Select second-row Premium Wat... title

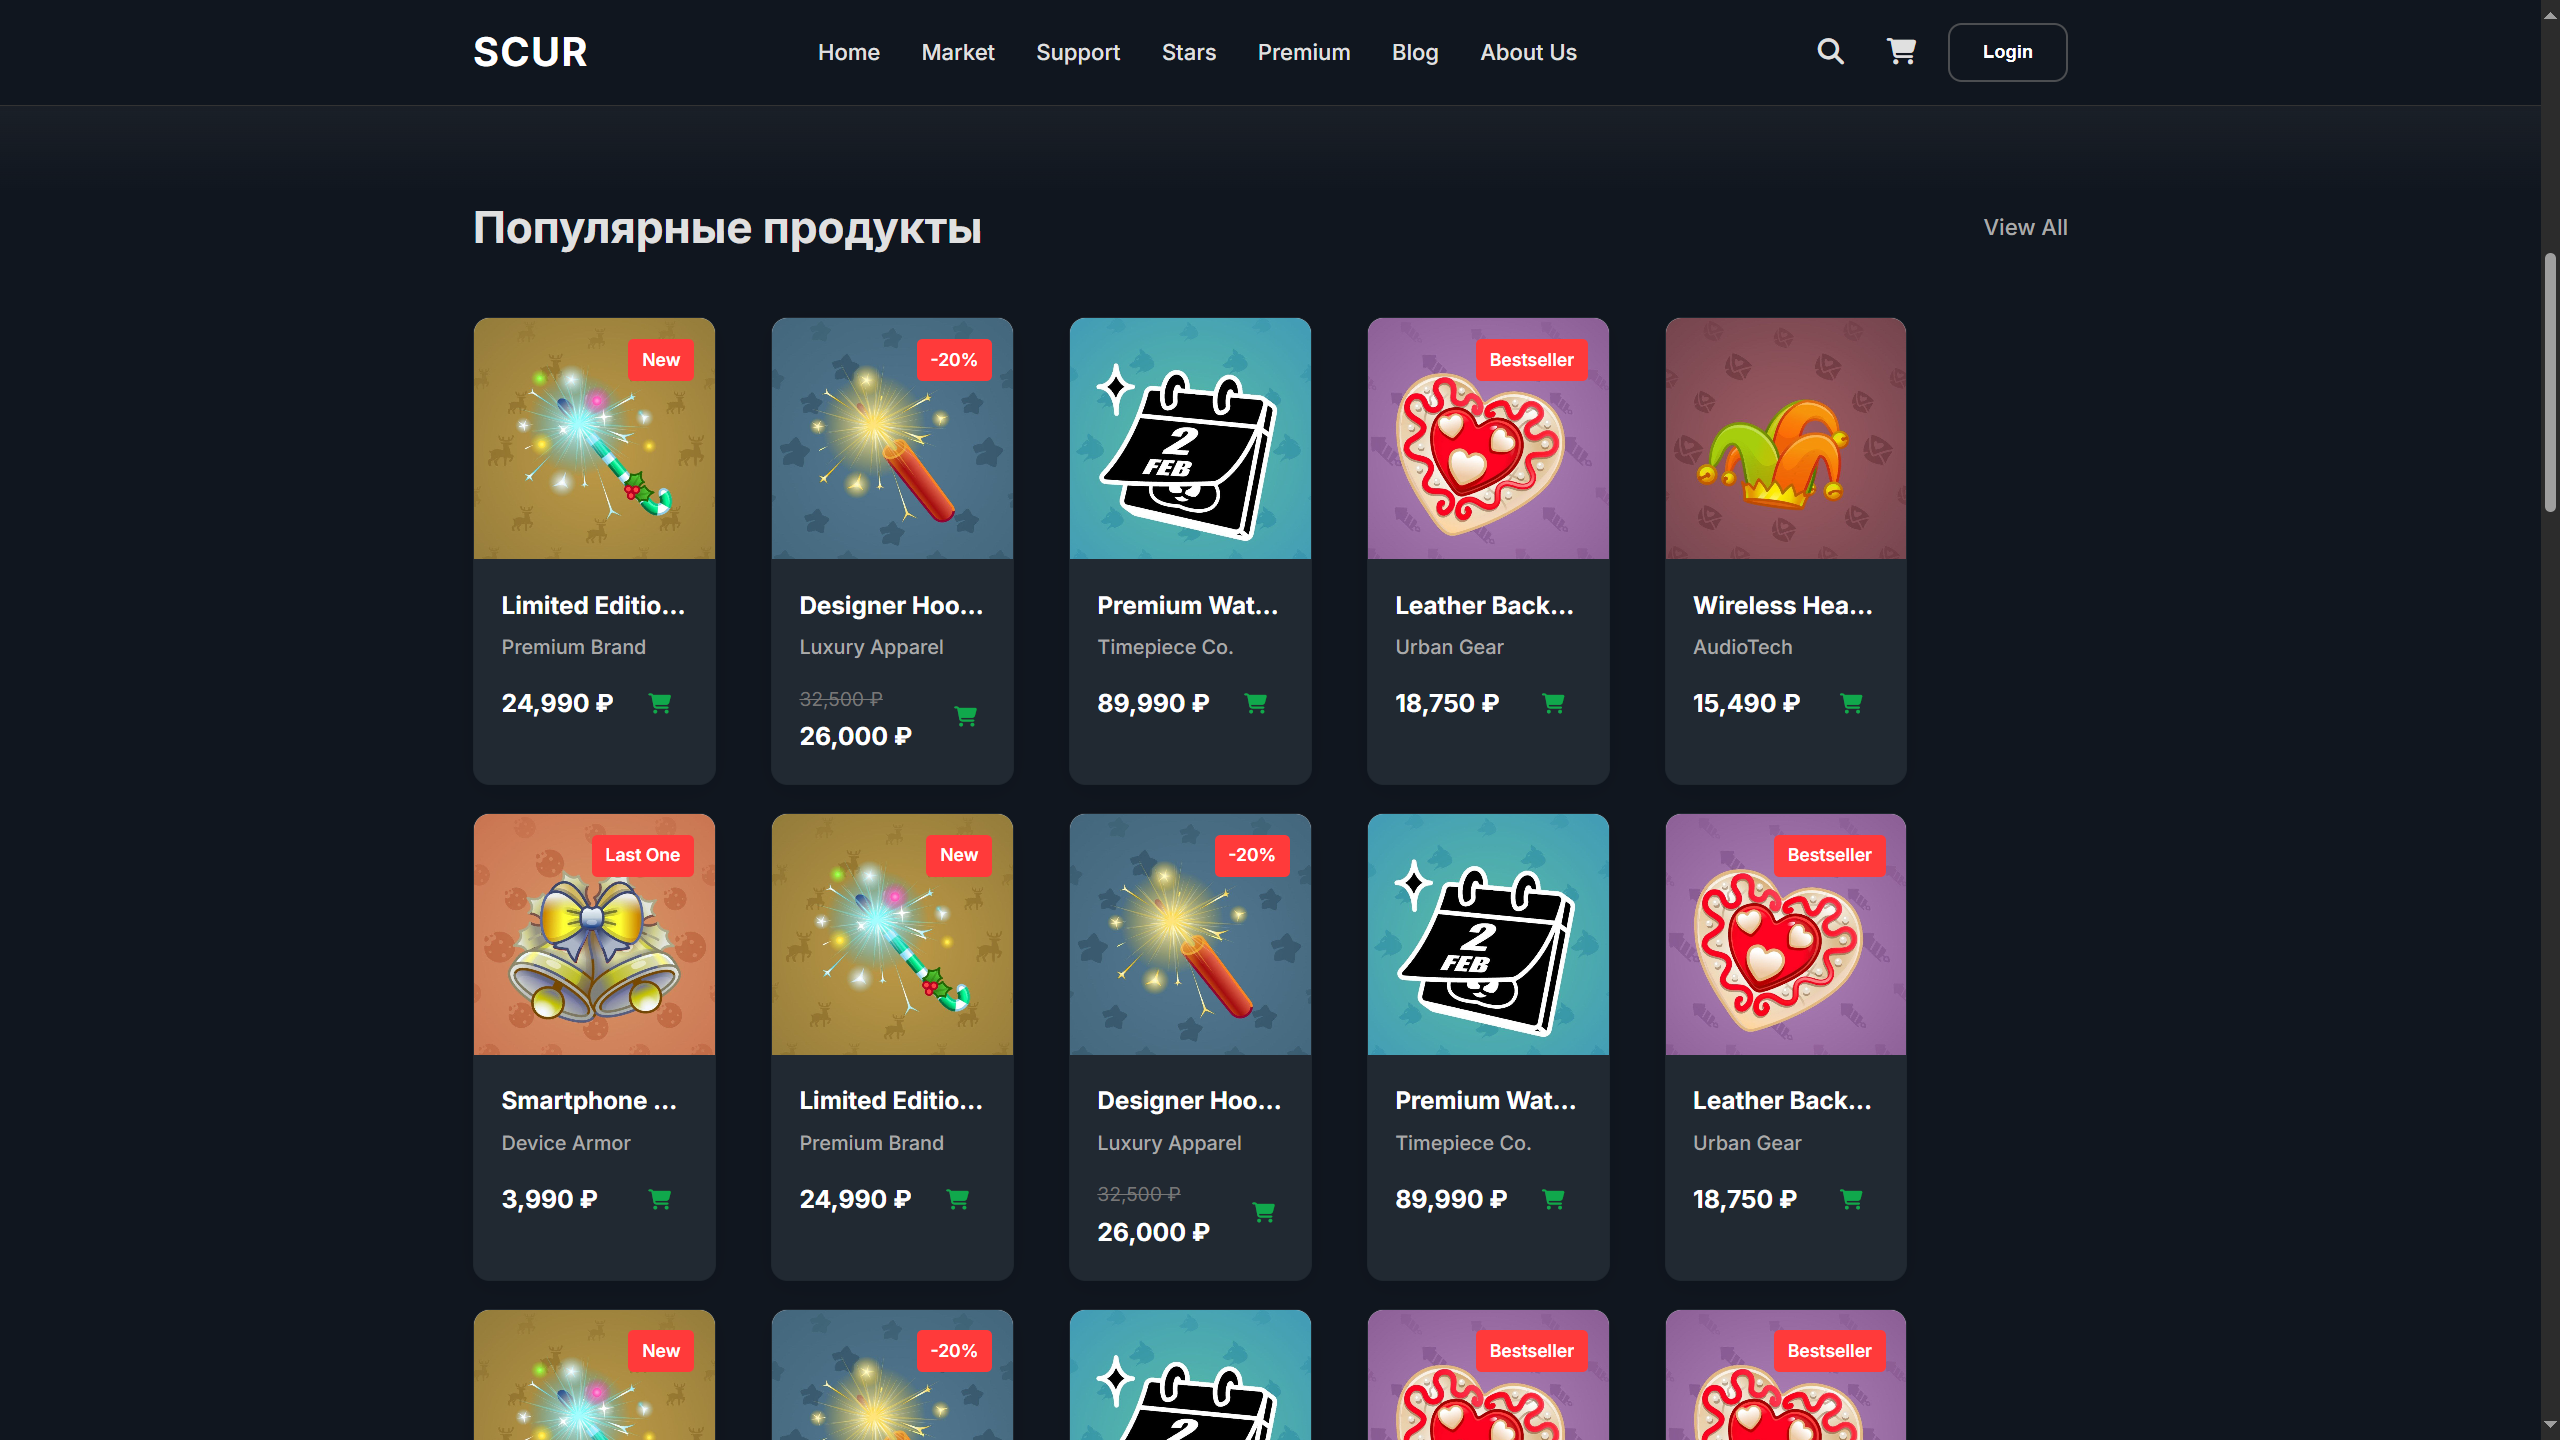(1486, 1101)
